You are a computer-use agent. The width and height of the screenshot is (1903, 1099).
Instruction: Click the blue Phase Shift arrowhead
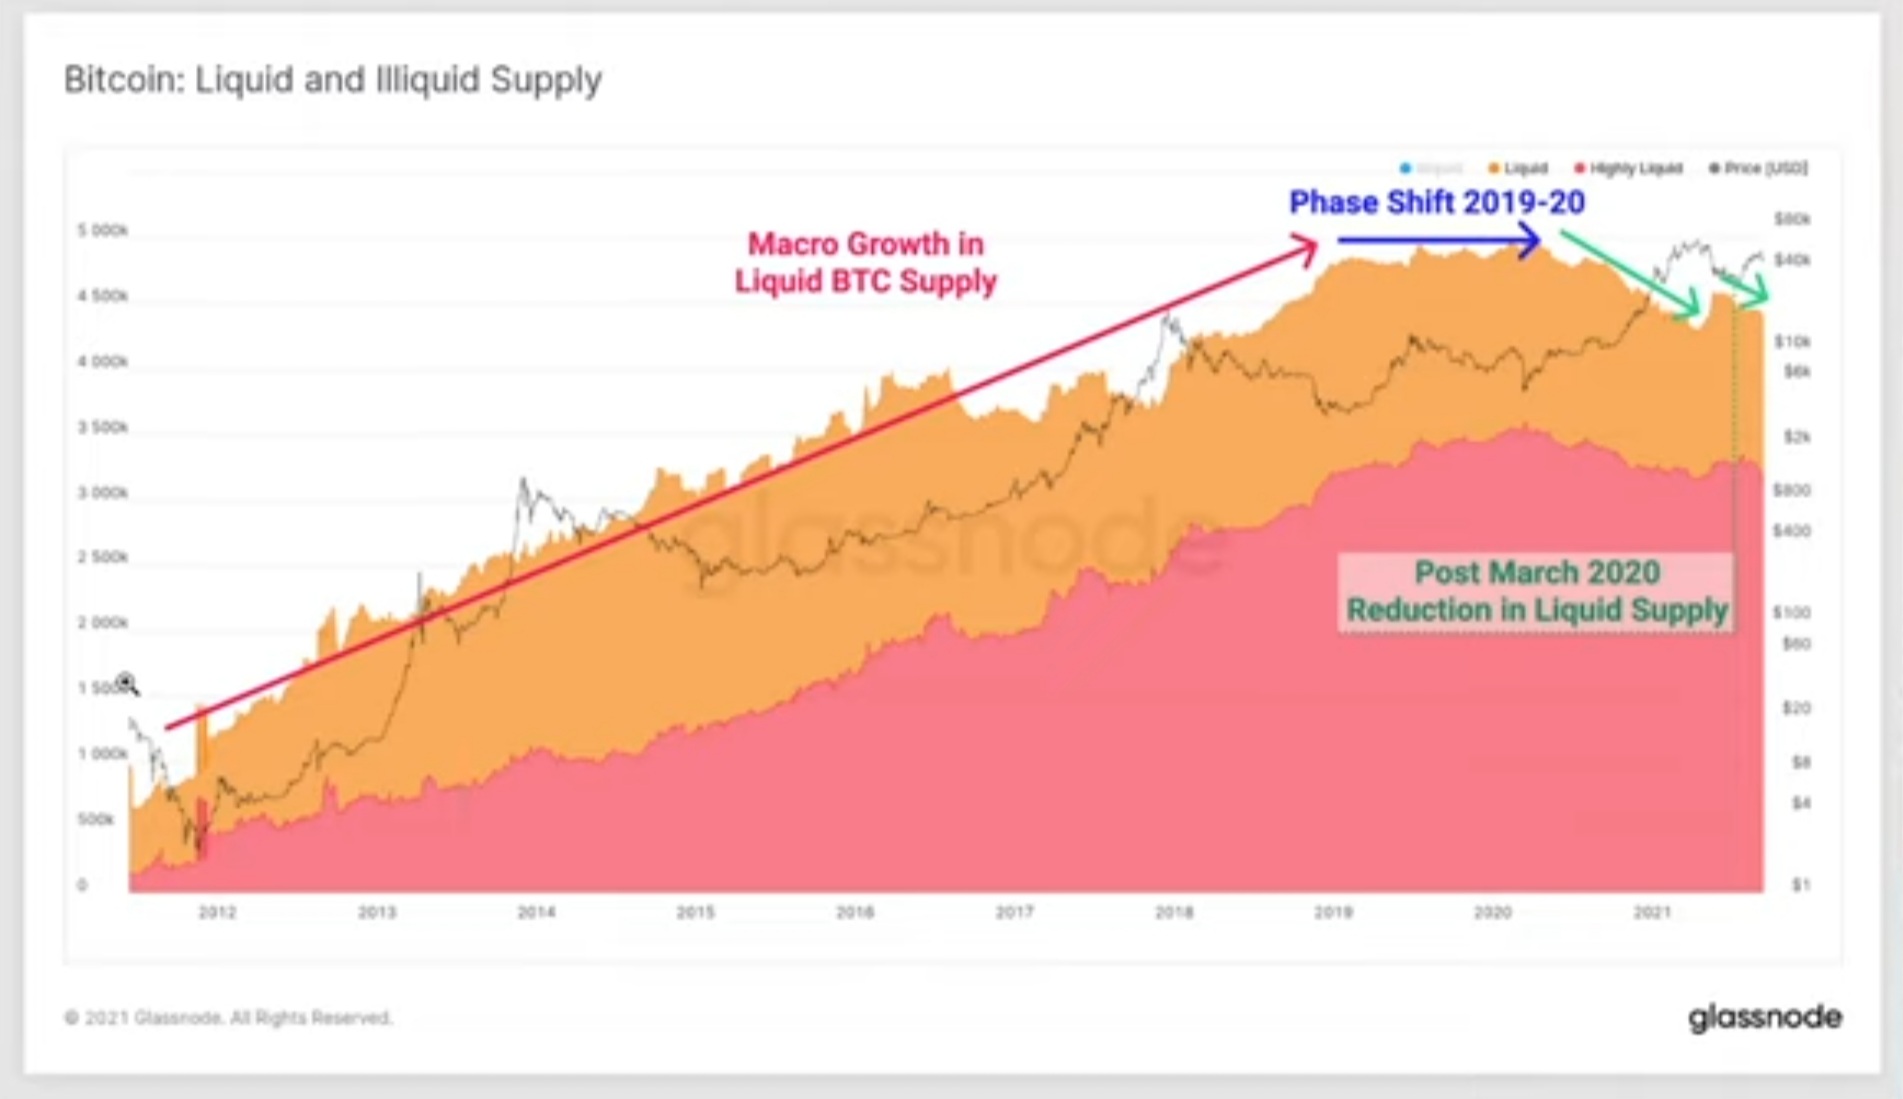coord(1528,240)
